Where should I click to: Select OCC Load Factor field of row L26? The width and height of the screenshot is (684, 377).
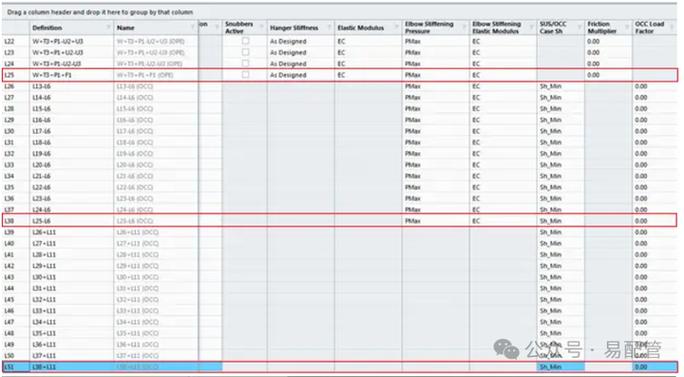click(654, 86)
